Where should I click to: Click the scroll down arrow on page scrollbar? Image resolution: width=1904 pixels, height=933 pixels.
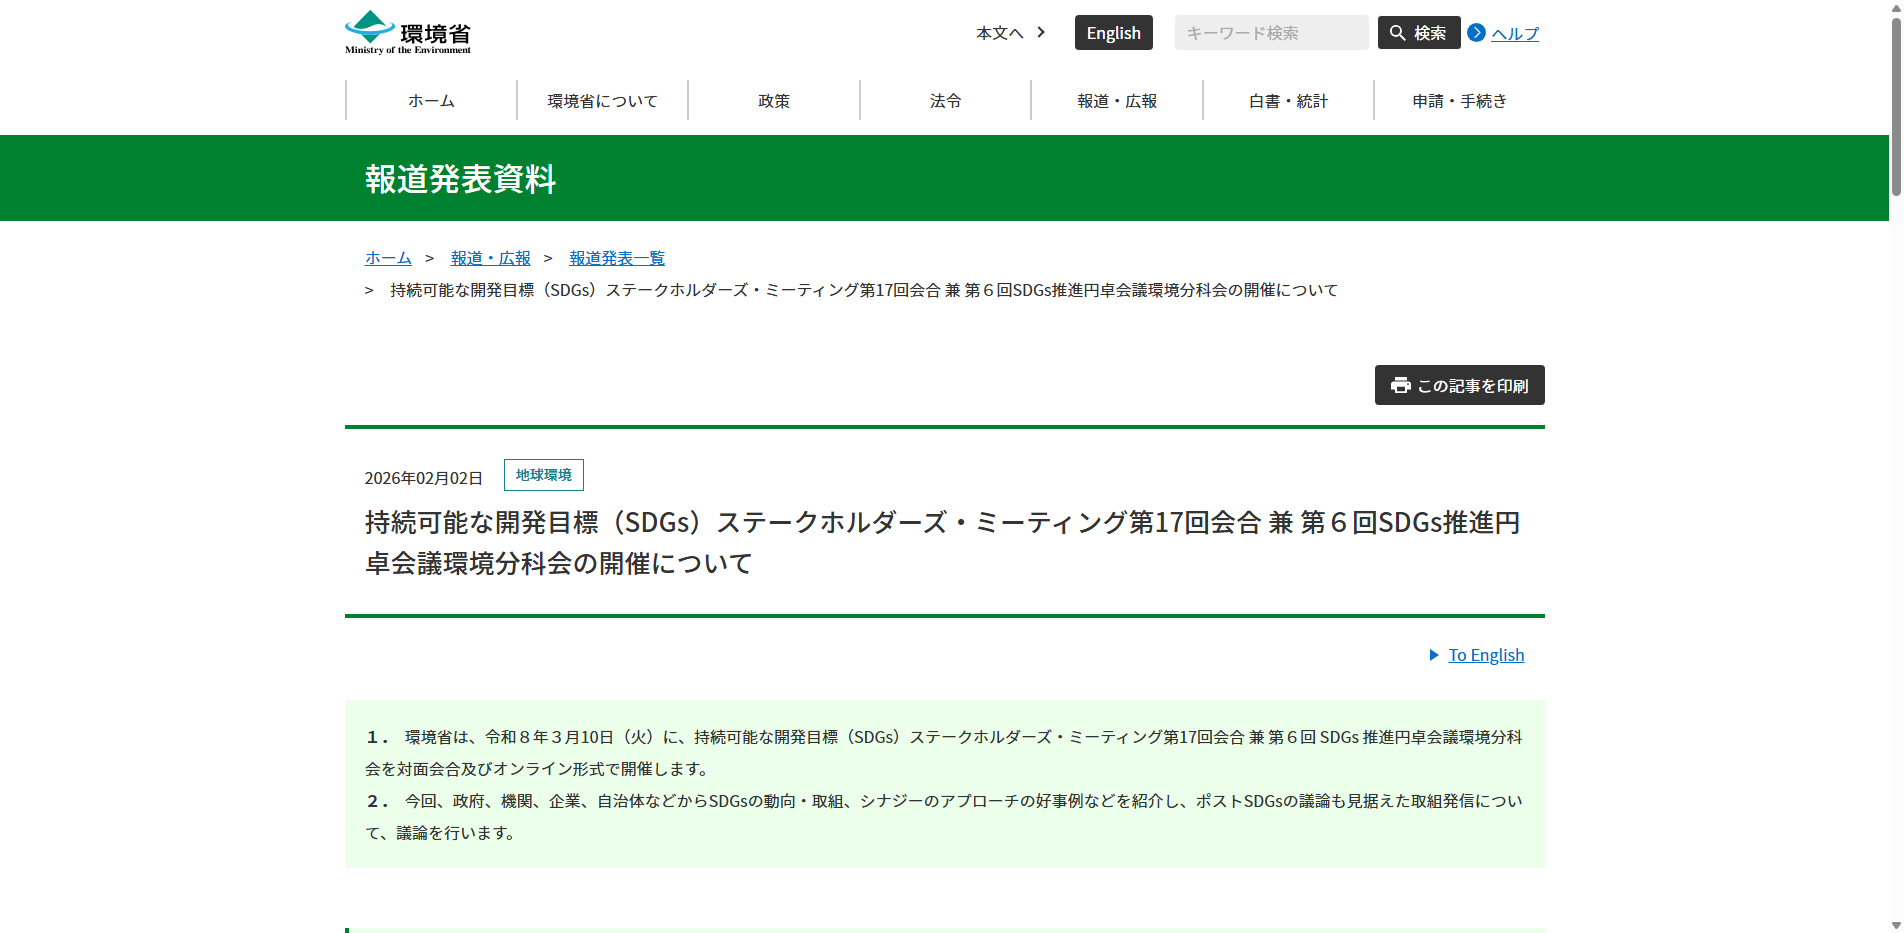[x=1895, y=925]
